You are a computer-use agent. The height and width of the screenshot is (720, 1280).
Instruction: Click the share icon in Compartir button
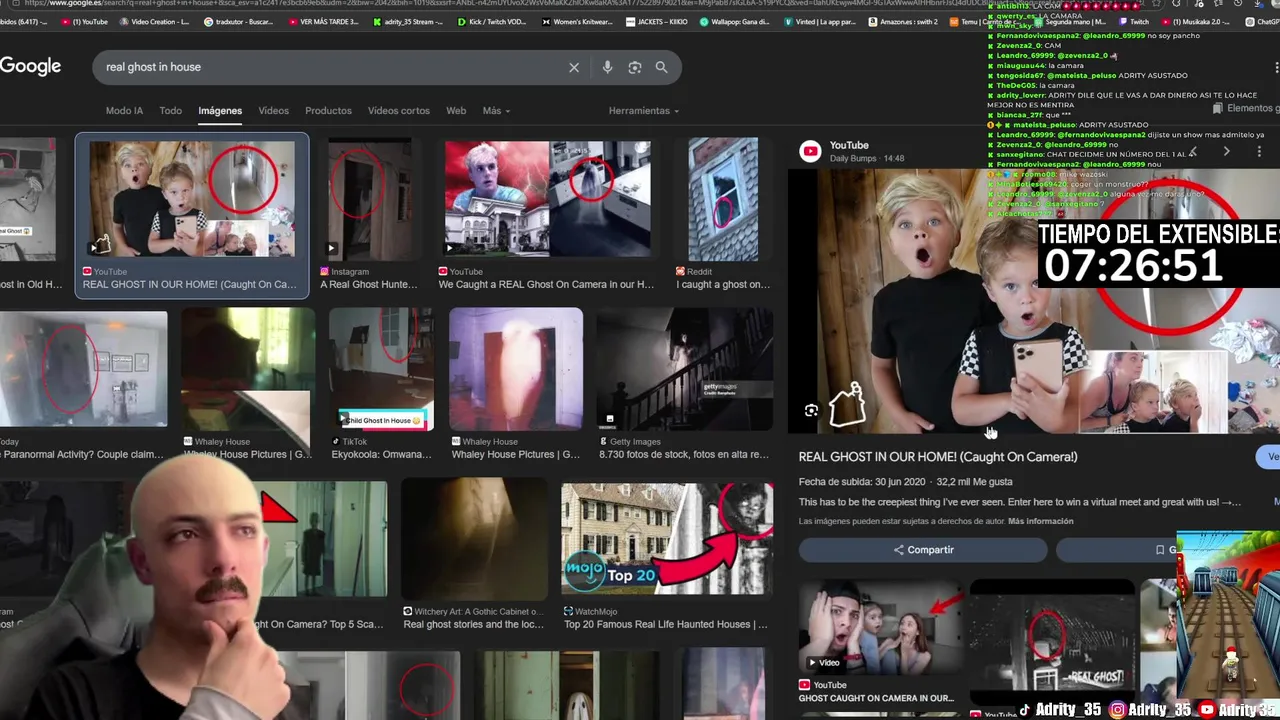pos(898,550)
